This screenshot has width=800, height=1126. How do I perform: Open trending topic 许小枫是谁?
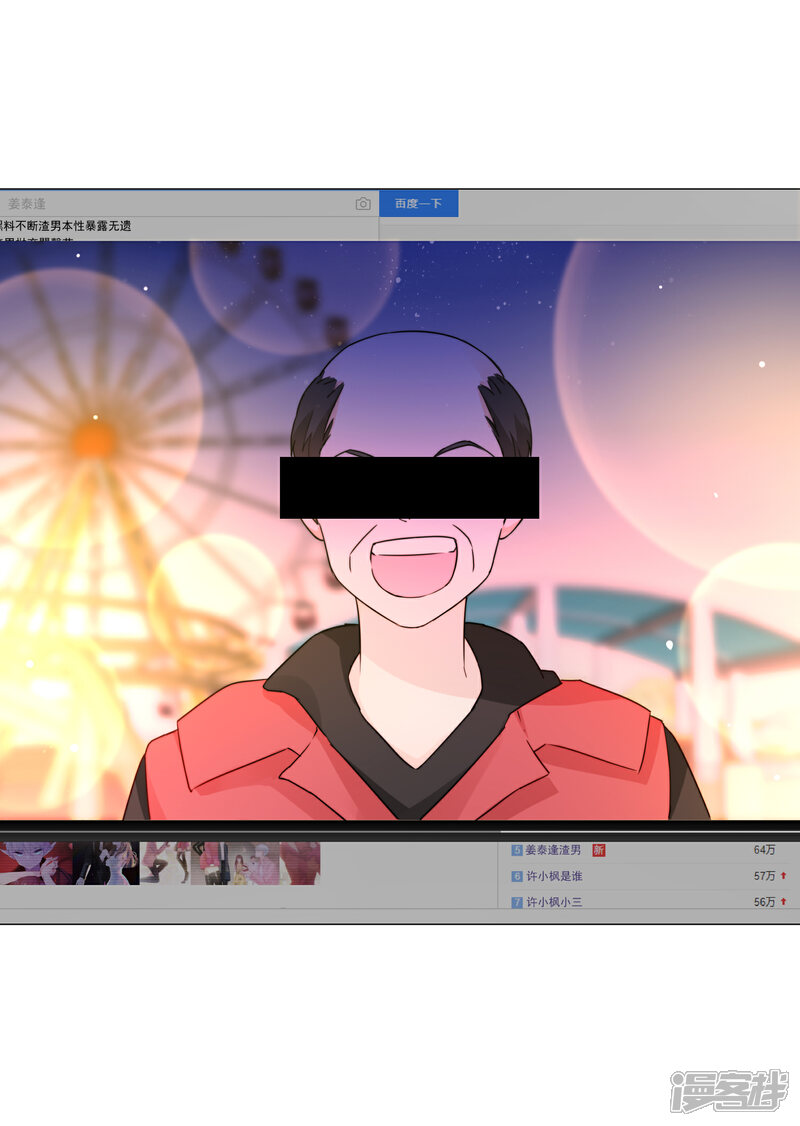point(554,876)
